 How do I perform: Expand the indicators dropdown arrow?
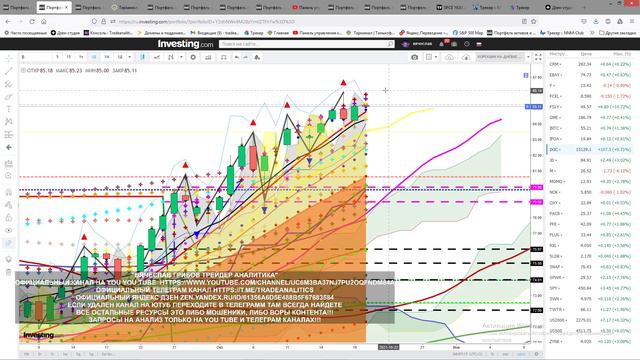pos(181,57)
